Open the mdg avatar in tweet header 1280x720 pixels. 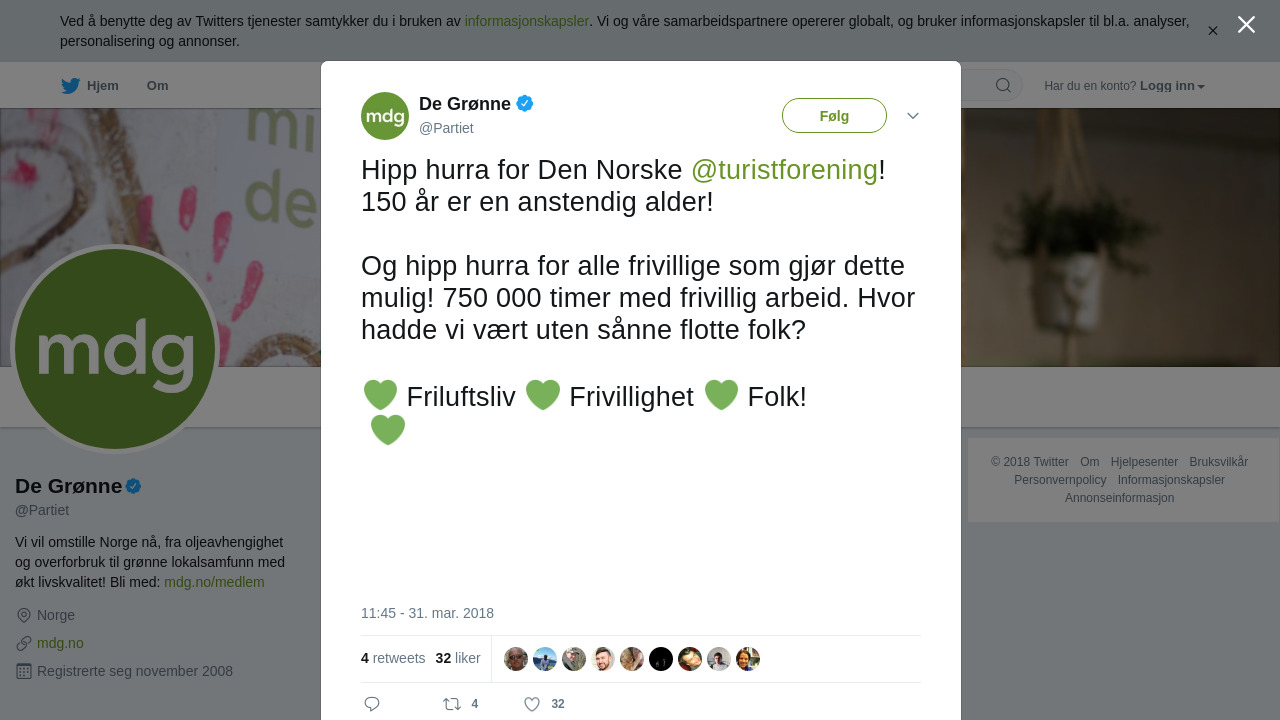[x=385, y=116]
